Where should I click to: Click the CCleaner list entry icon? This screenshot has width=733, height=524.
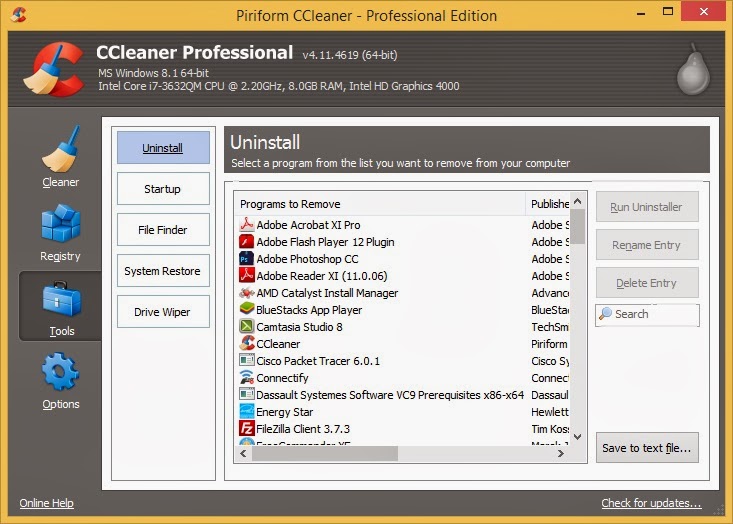pyautogui.click(x=246, y=344)
